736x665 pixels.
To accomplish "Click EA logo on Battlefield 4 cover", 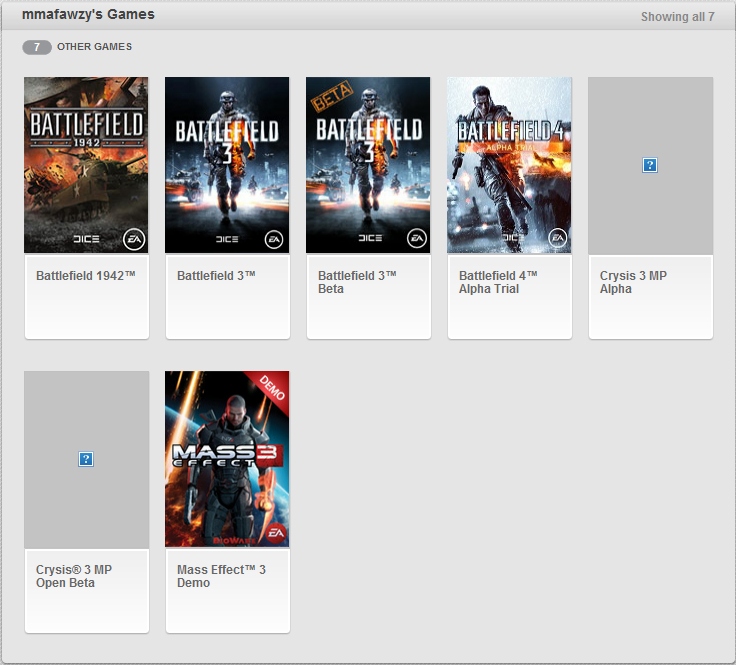I will (557, 239).
